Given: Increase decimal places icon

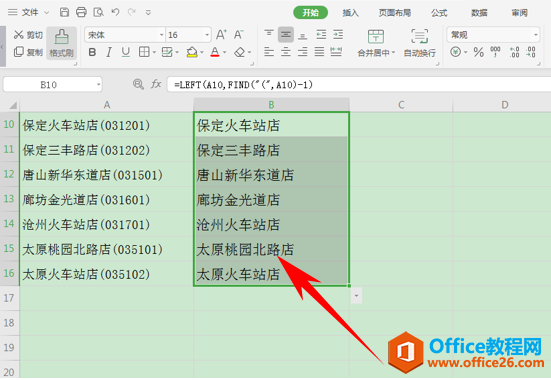Looking at the screenshot, I should [x=514, y=52].
